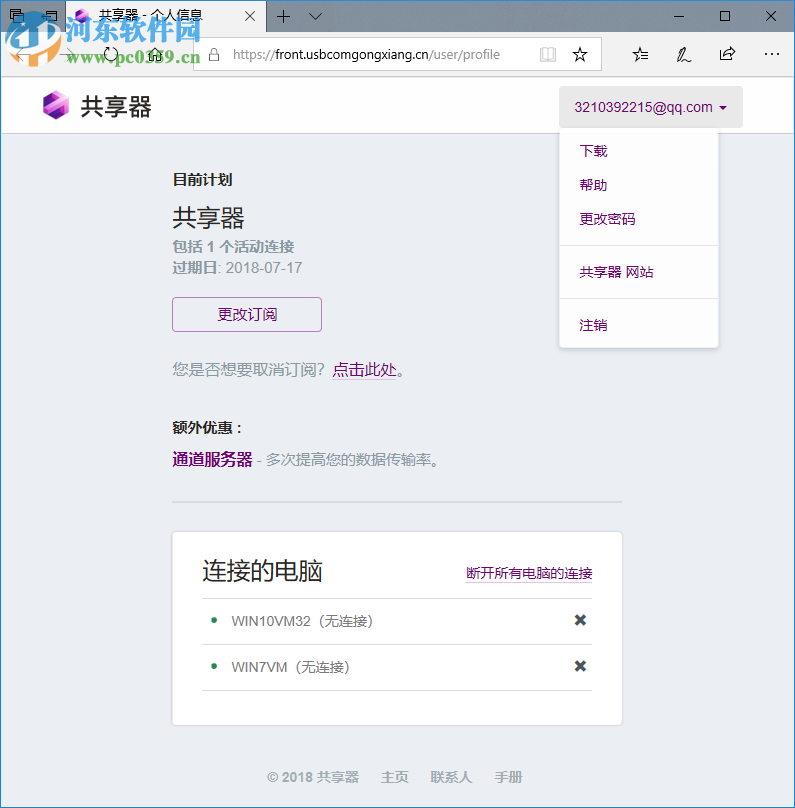
Task: Select the WIN7VM（无连接）row text
Action: (x=291, y=667)
